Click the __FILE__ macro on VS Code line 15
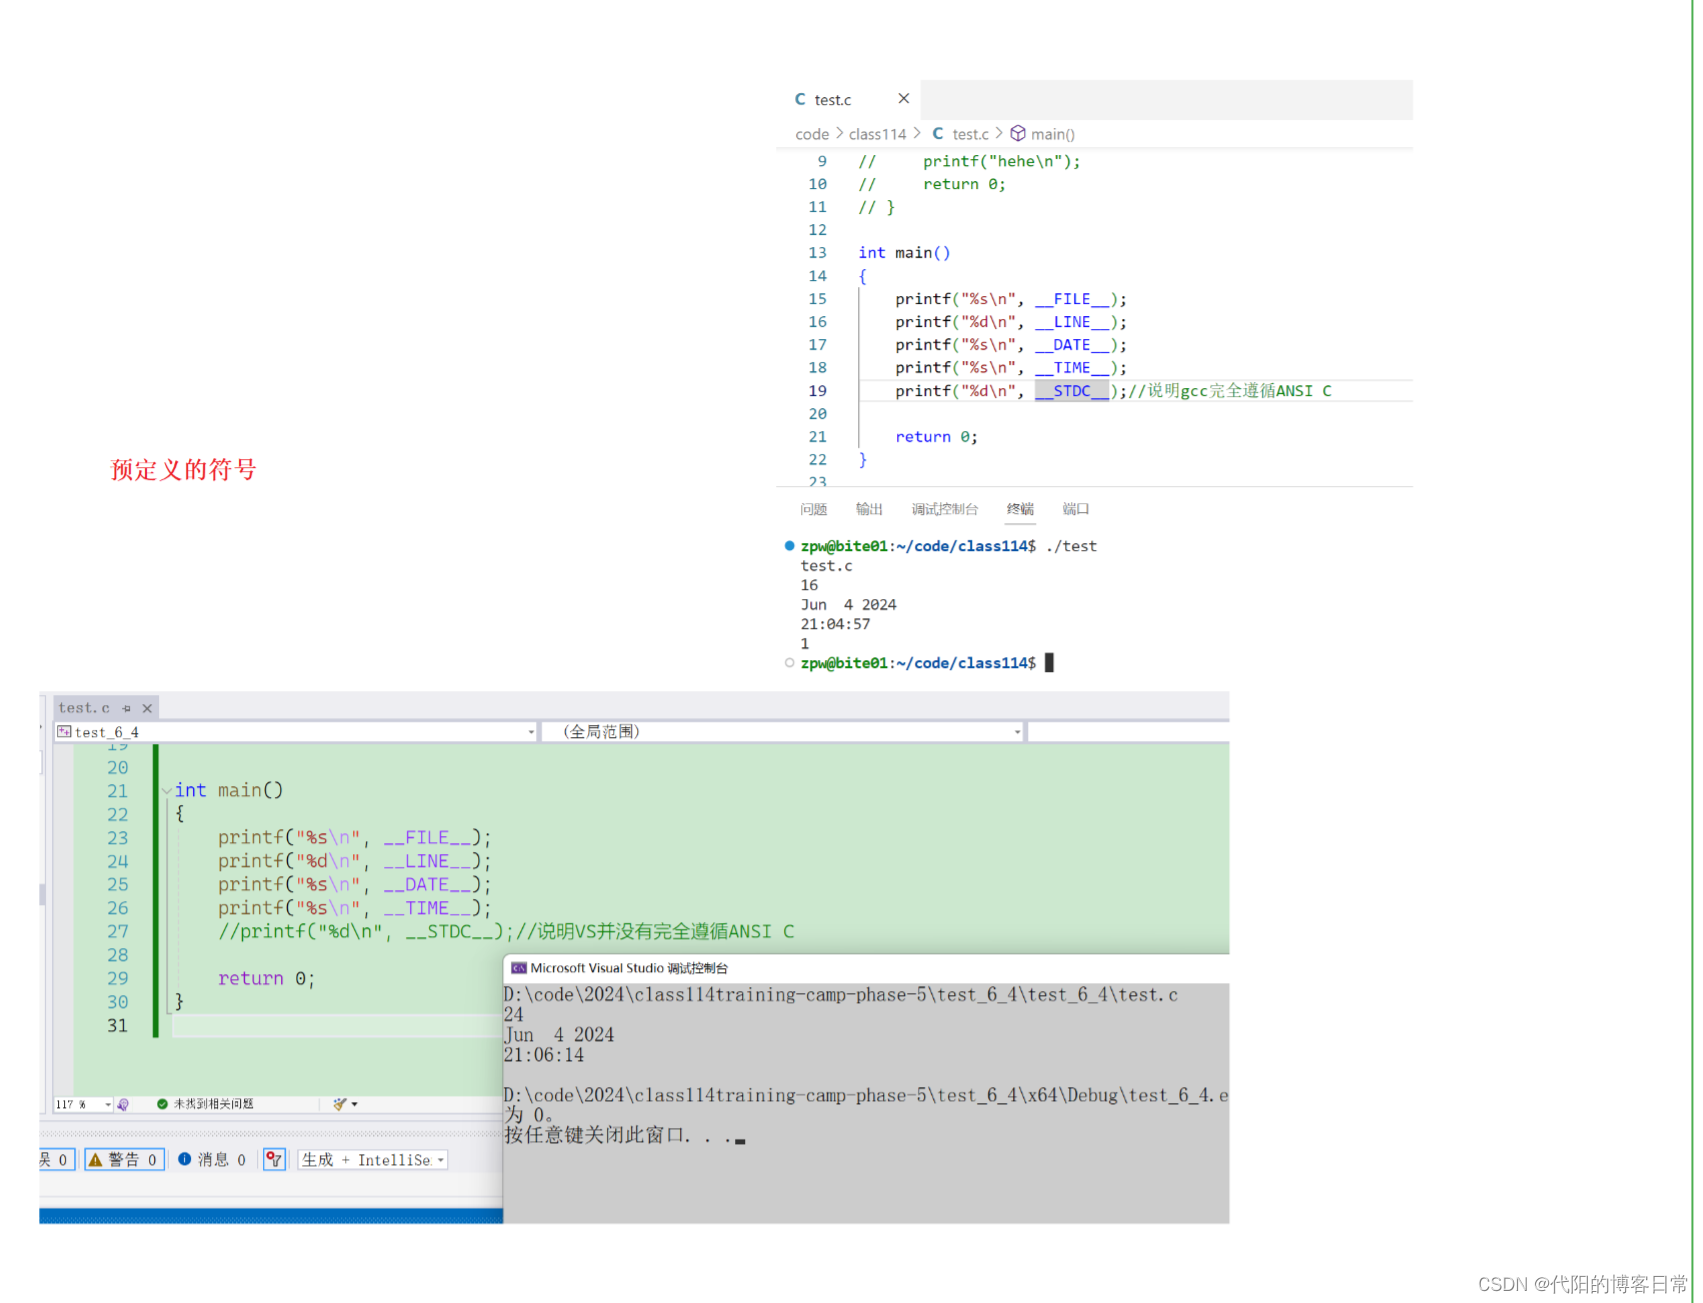 tap(1072, 299)
